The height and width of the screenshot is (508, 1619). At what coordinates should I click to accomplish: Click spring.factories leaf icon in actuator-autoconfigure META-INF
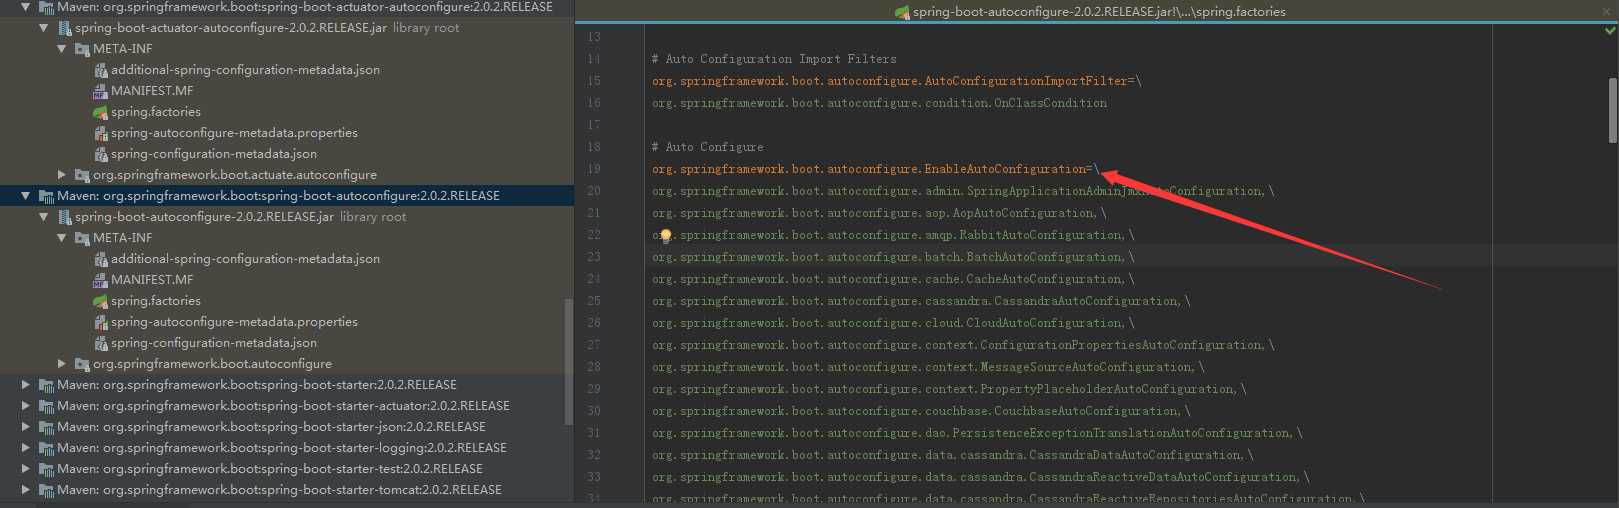click(x=100, y=112)
